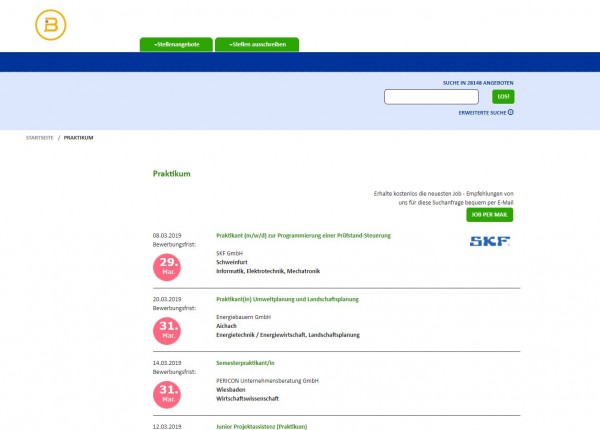This screenshot has width=600, height=430.
Task: Open Junior Projektassistenz (Praktikum) listing
Action: point(262,426)
